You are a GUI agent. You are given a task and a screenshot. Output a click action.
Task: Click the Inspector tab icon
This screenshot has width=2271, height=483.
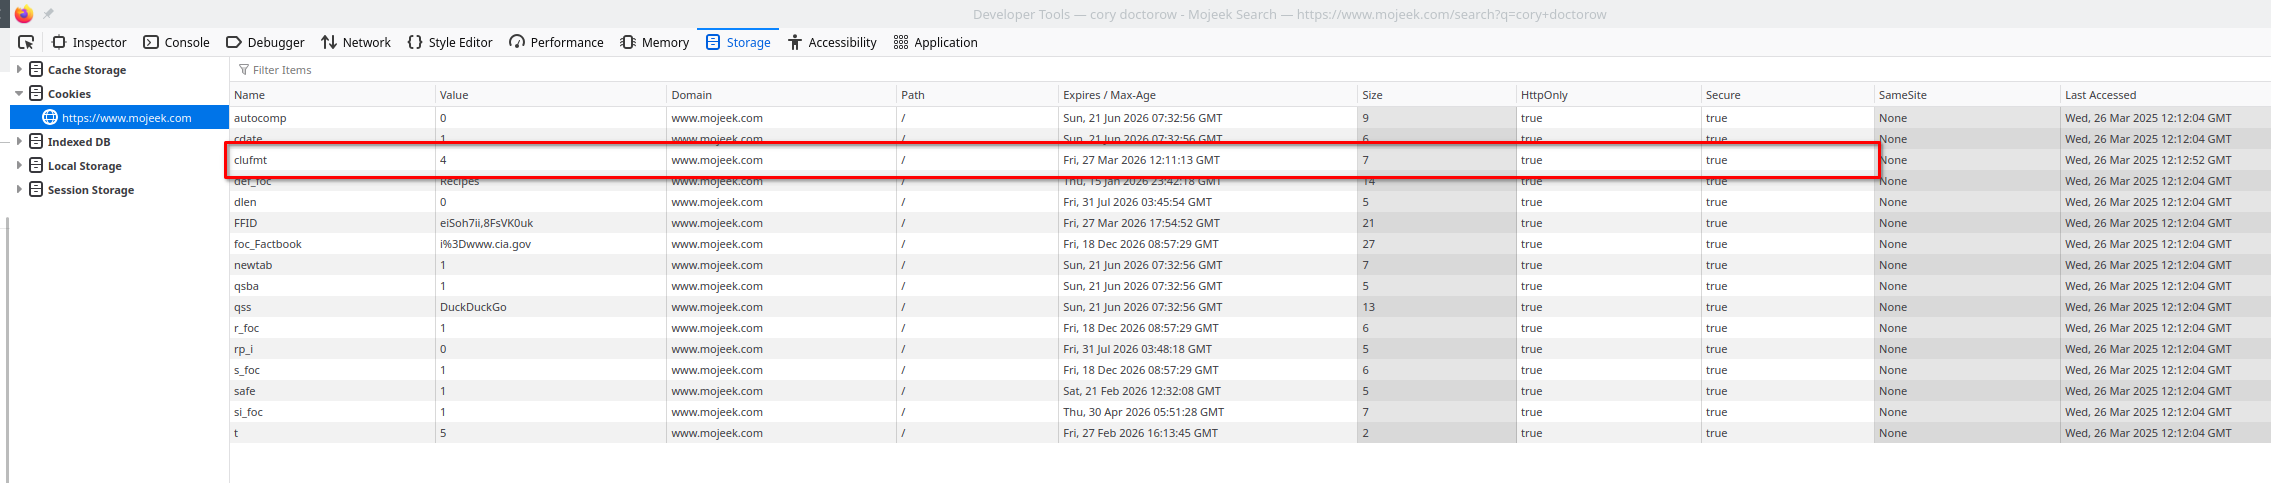coord(59,42)
